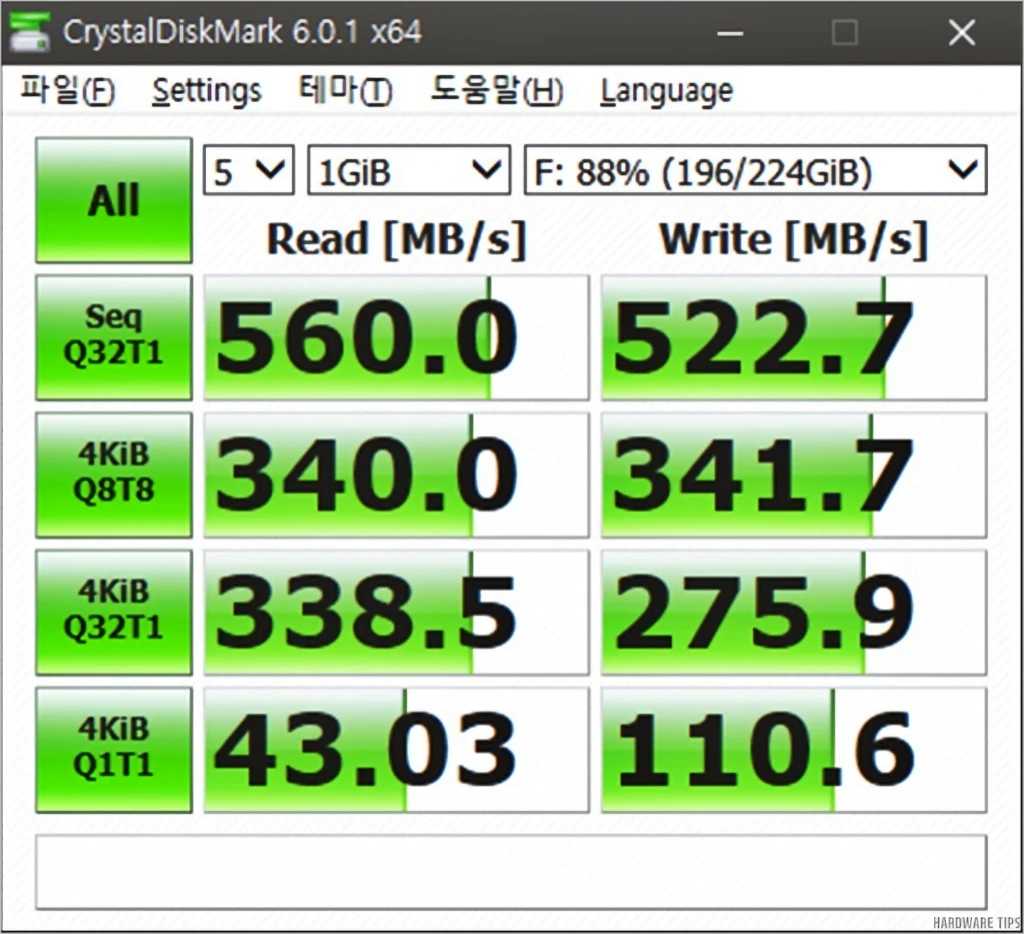Open the Settings menu
1024x934 pixels.
tap(206, 91)
